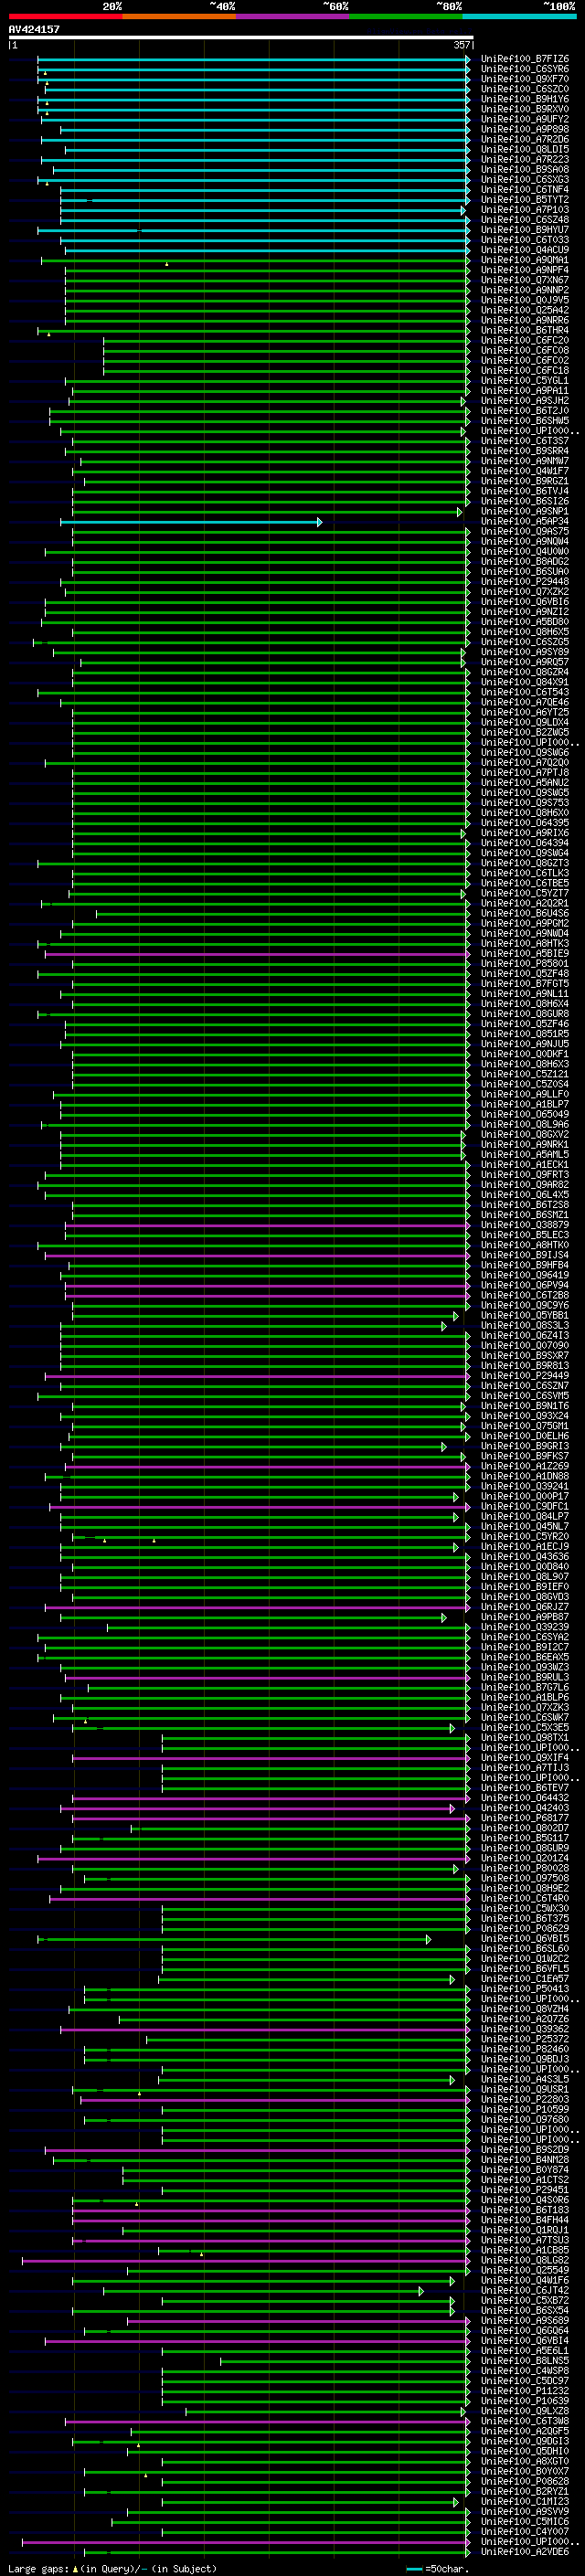Select the UniRef100_B9H1Y6 label
Image resolution: width=585 pixels, height=2576 pixels.
point(525,99)
